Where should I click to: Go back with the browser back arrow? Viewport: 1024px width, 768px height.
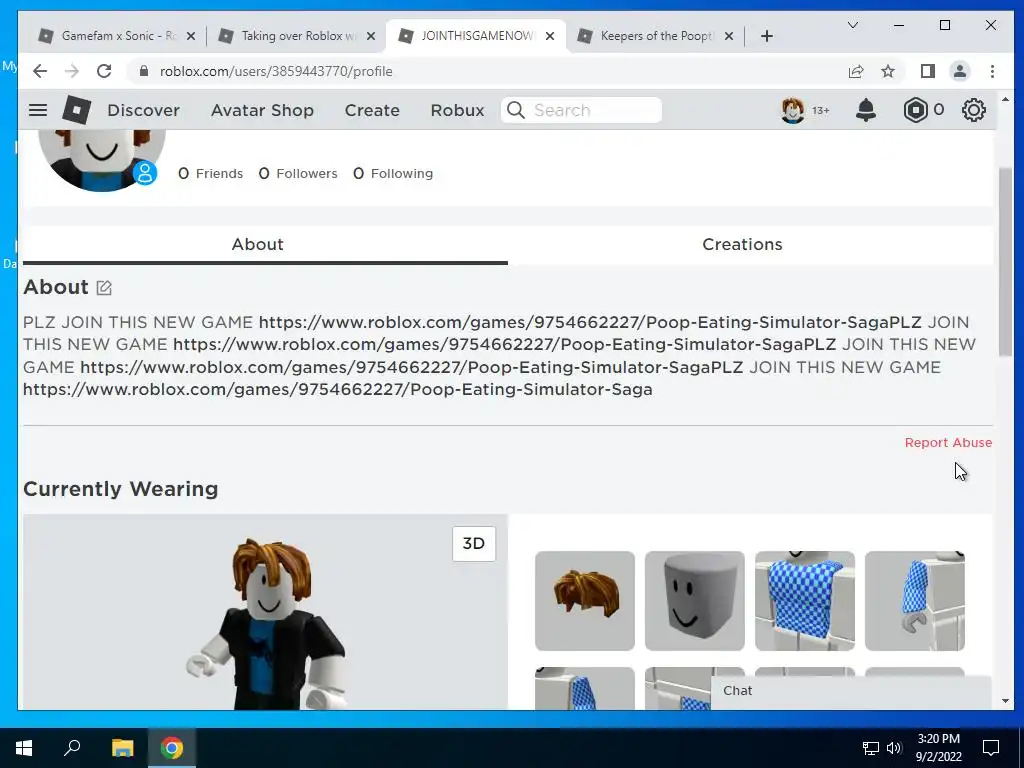click(x=40, y=71)
